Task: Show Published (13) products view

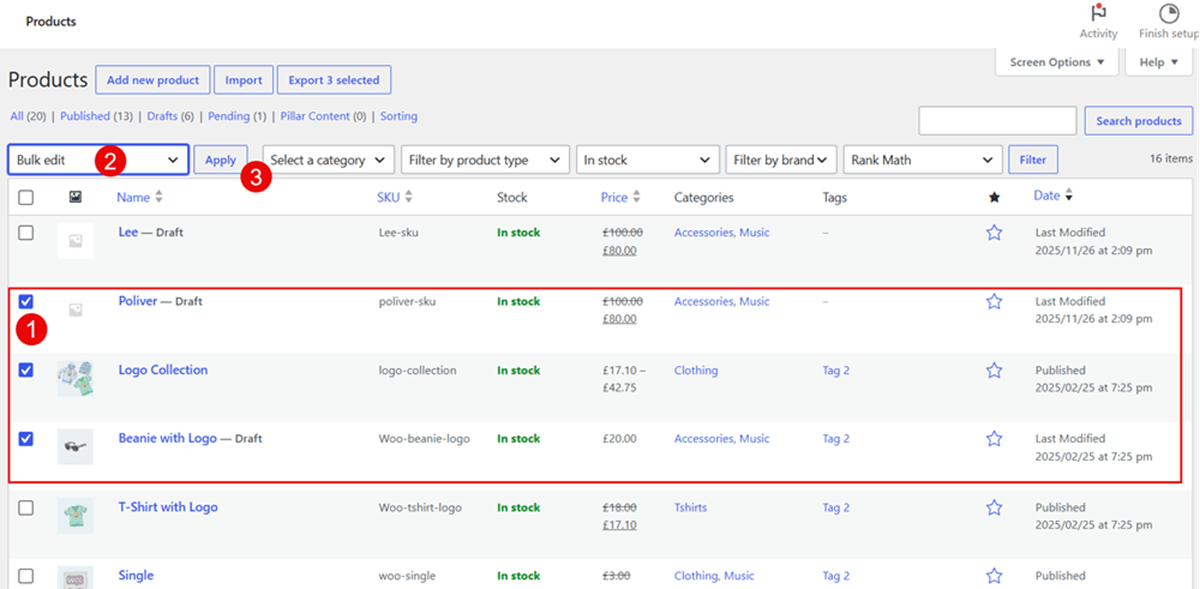Action: click(x=96, y=116)
